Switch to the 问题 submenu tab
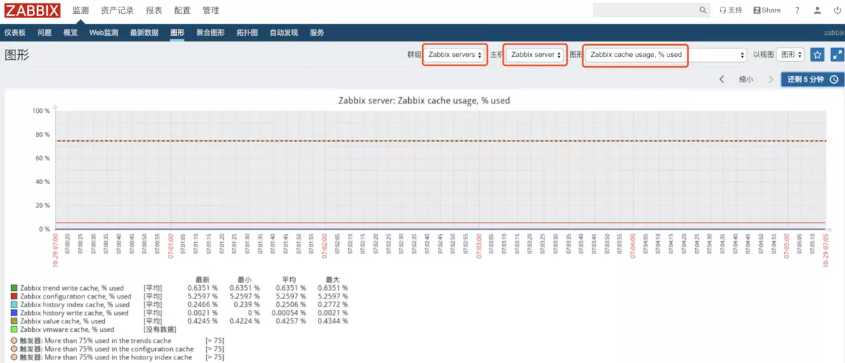The height and width of the screenshot is (363, 845). [45, 32]
